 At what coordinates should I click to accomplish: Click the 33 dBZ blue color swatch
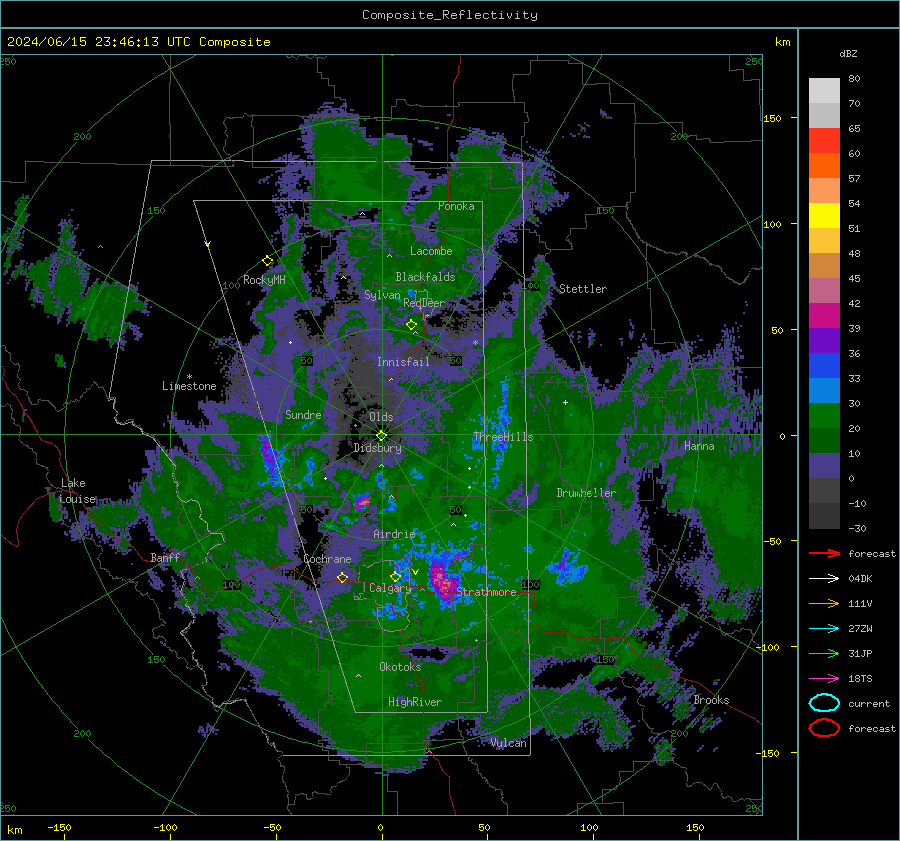click(x=824, y=390)
